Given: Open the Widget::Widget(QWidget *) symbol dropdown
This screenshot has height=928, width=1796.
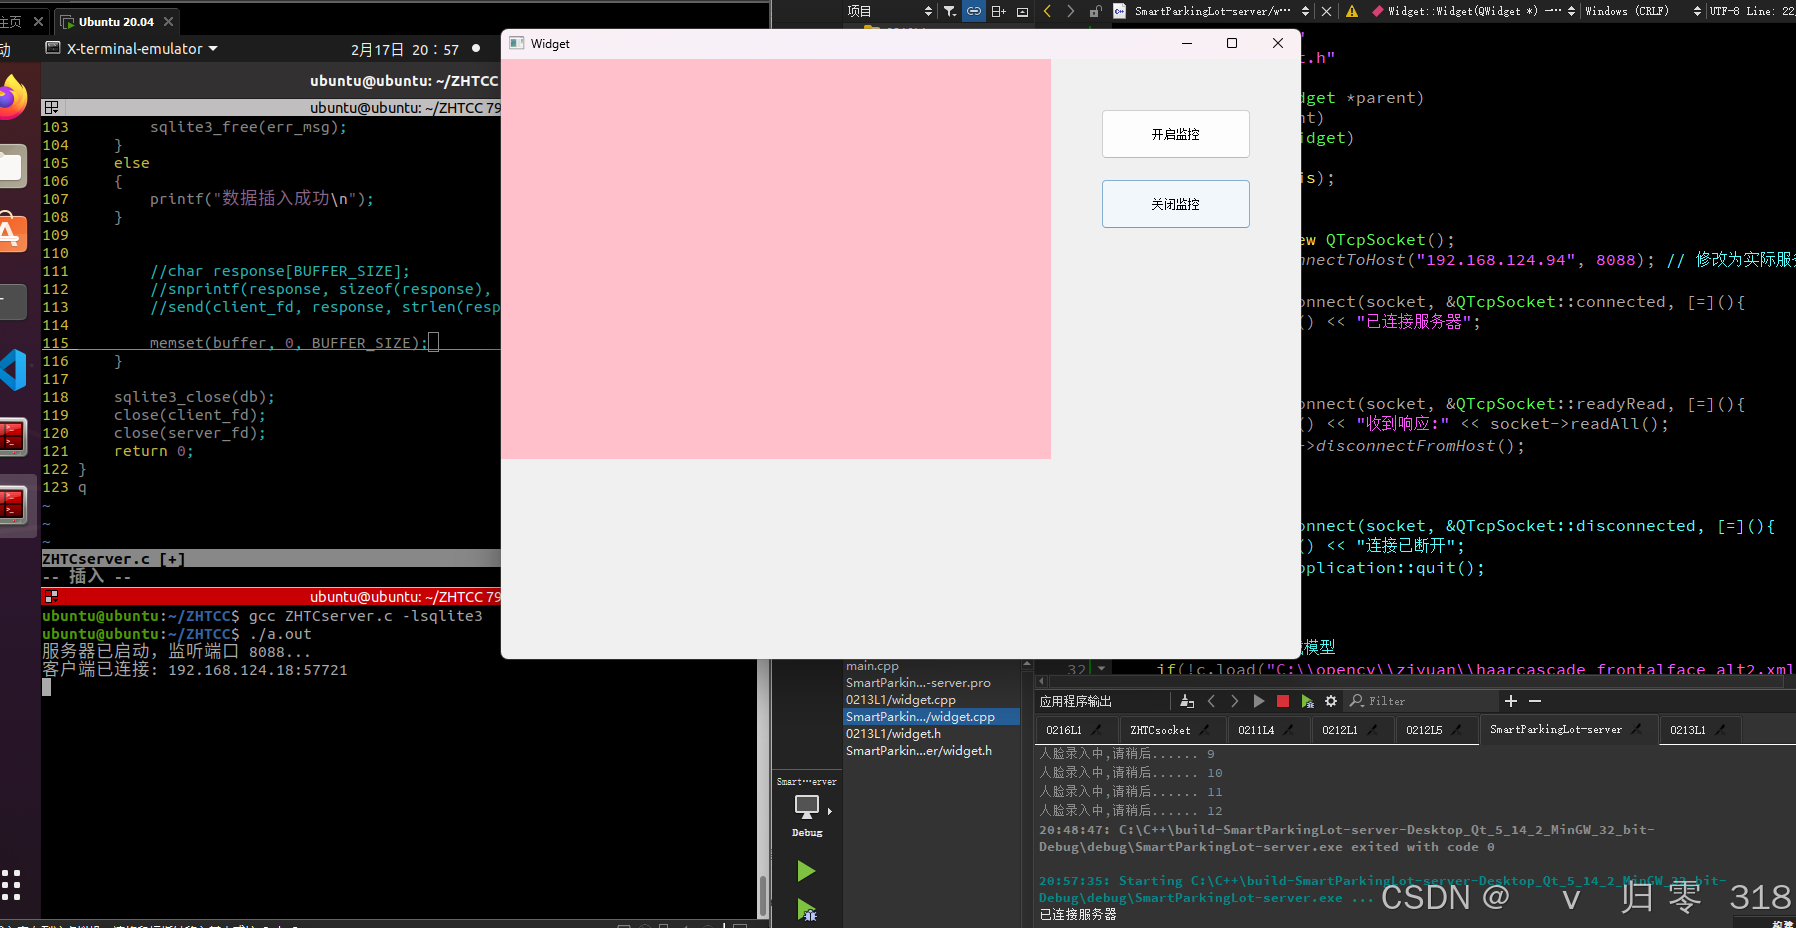Looking at the screenshot, I should click(1473, 11).
